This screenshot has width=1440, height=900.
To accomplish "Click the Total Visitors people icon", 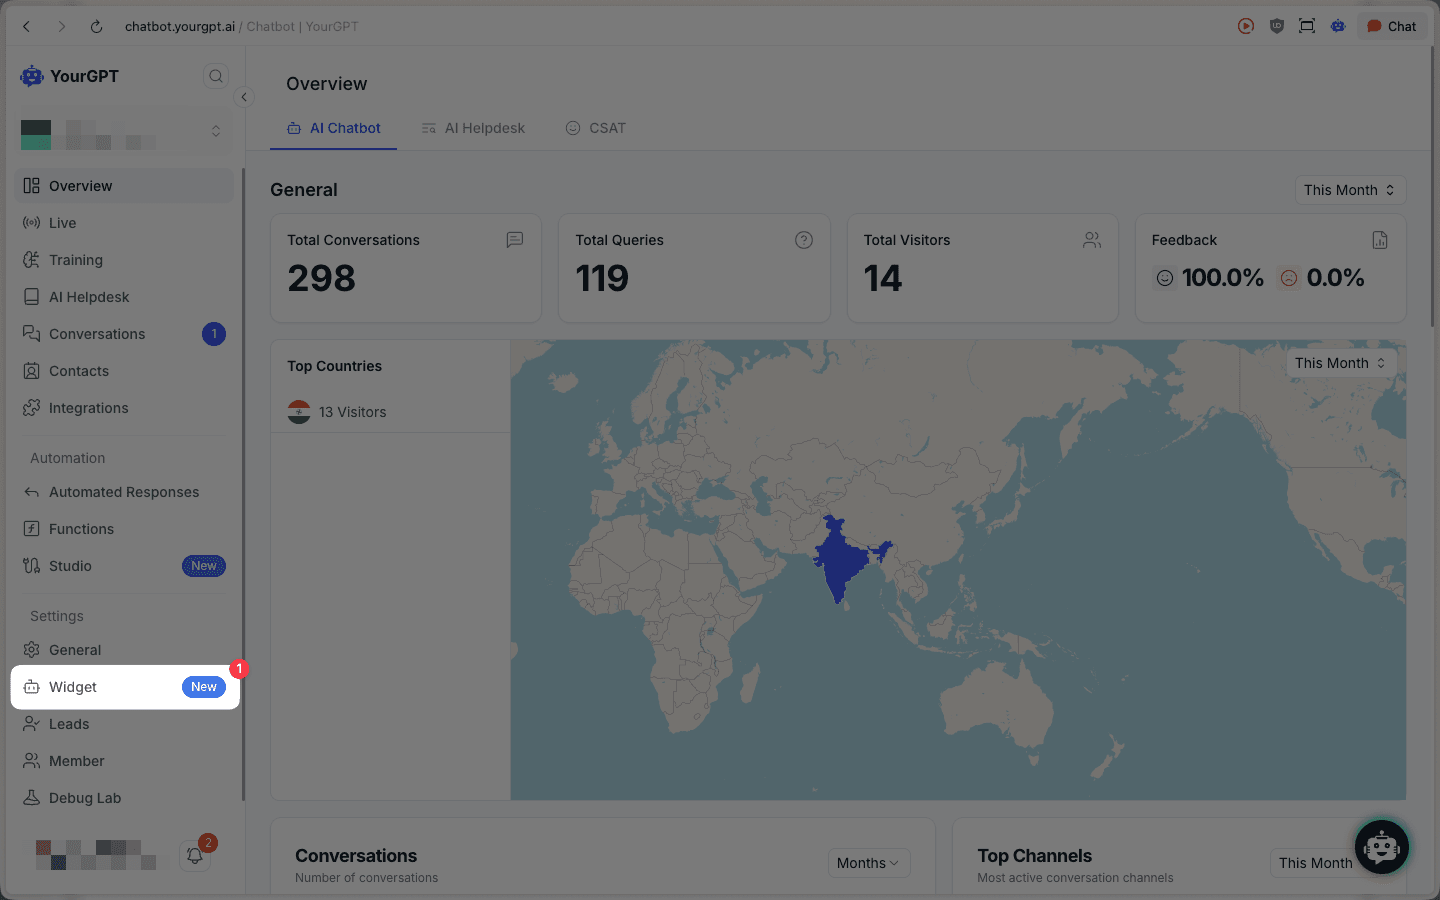I will (1091, 240).
